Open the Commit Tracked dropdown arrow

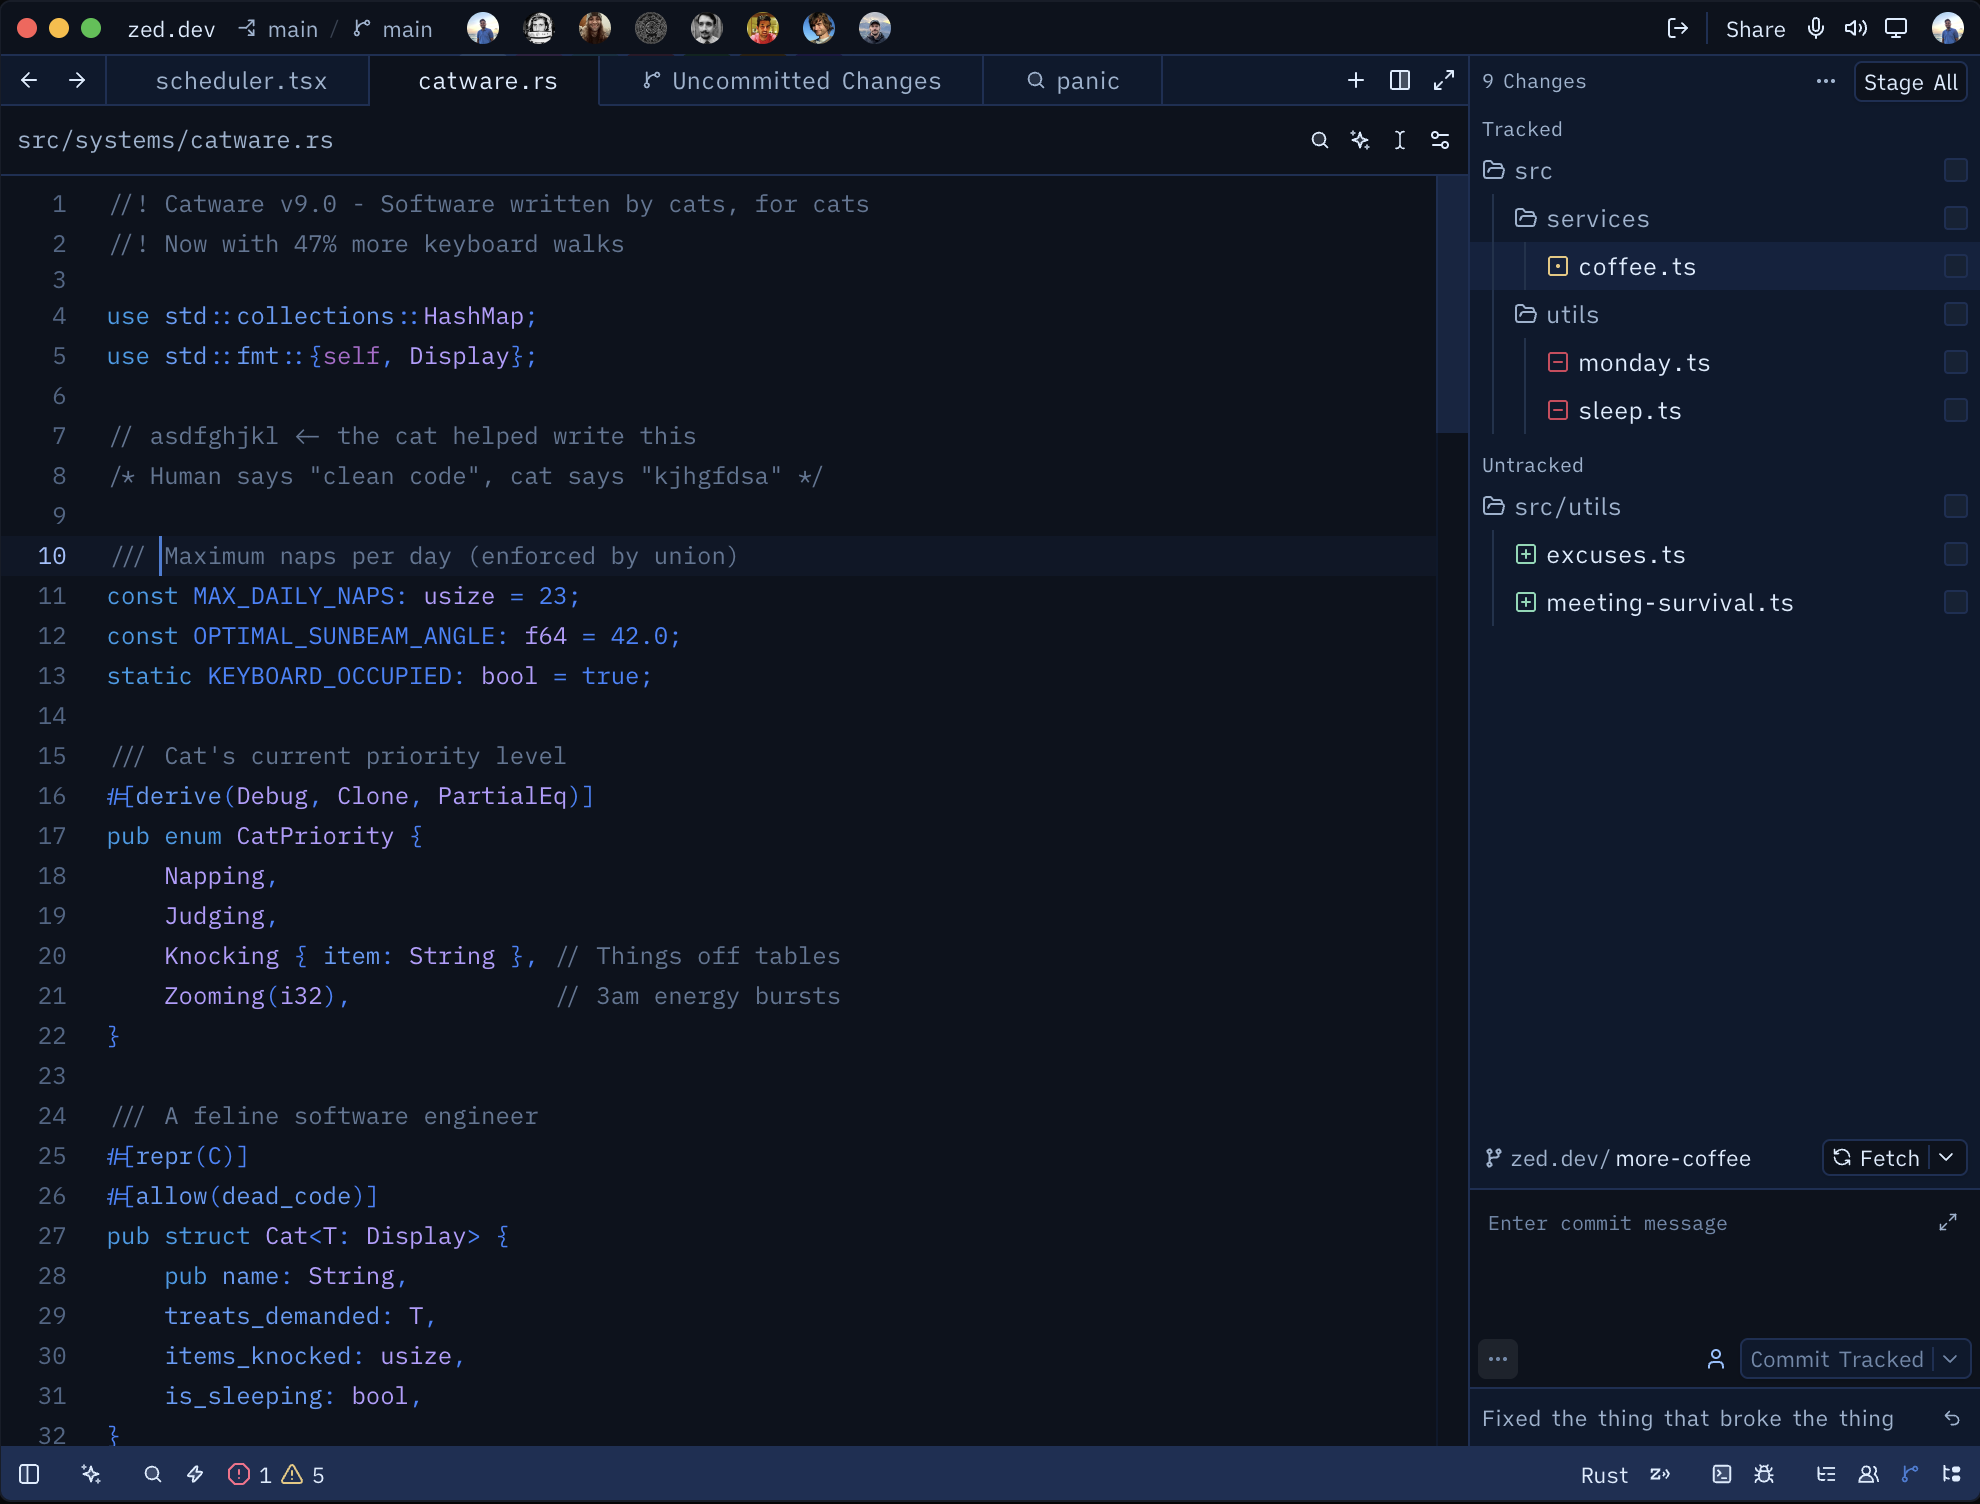[x=1951, y=1359]
